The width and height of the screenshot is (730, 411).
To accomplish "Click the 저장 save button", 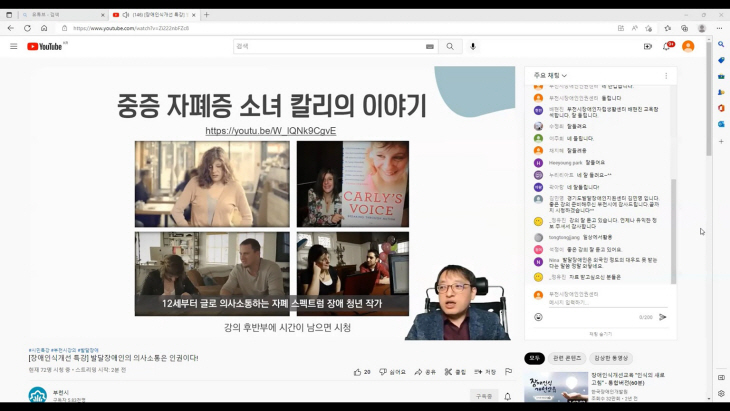I will [x=485, y=372].
